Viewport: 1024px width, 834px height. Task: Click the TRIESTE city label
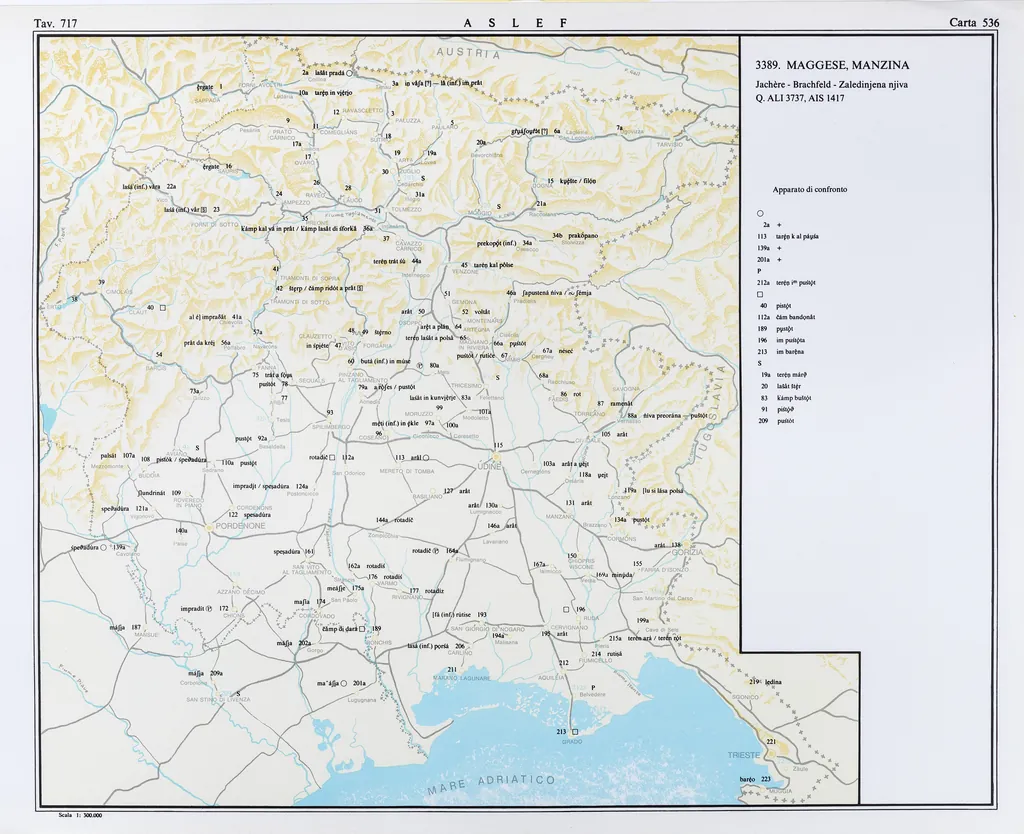[743, 754]
